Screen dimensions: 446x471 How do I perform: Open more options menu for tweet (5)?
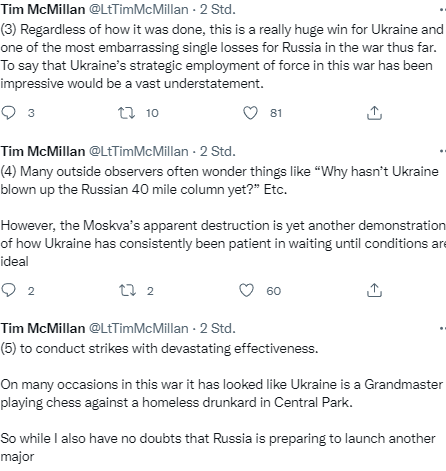point(443,329)
